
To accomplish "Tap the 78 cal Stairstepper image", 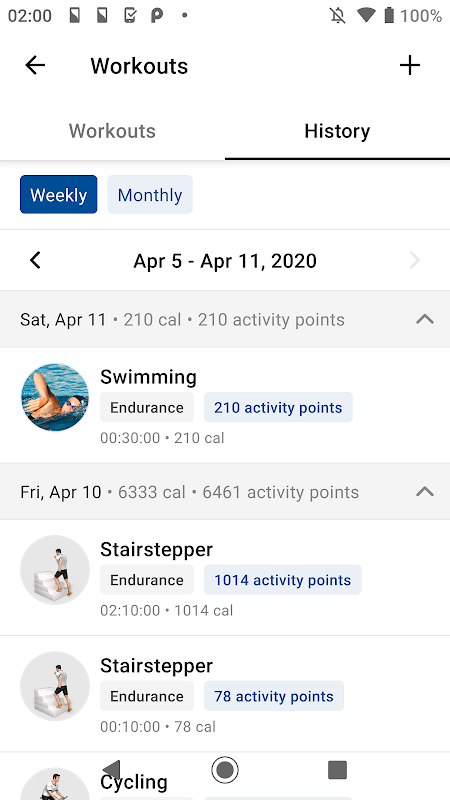I will pyautogui.click(x=55, y=686).
